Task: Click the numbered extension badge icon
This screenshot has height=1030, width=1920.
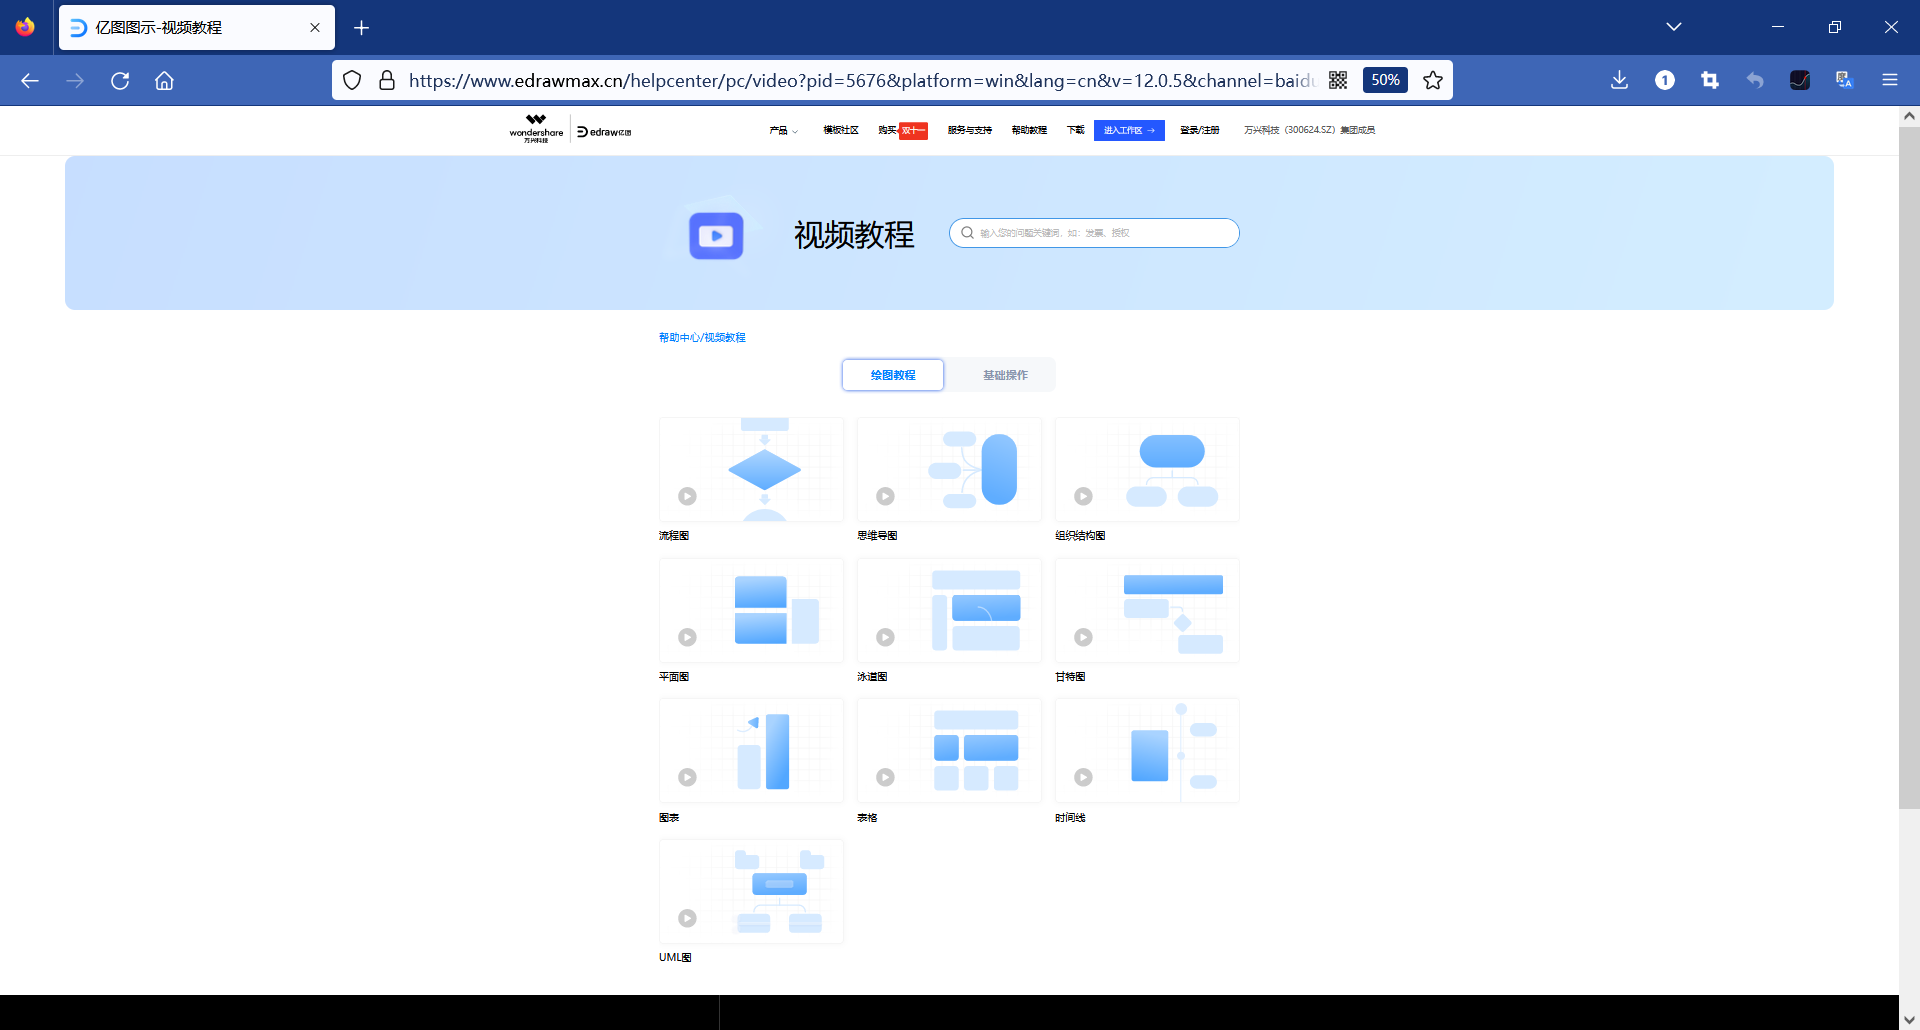Action: [1665, 80]
